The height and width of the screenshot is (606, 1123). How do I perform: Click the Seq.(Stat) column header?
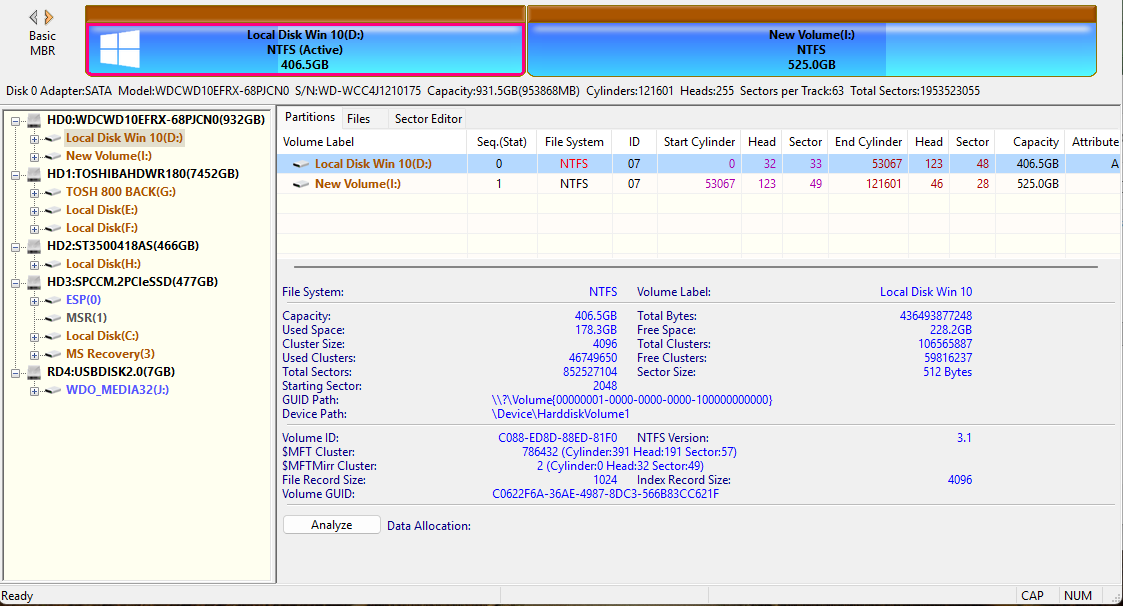[x=502, y=142]
